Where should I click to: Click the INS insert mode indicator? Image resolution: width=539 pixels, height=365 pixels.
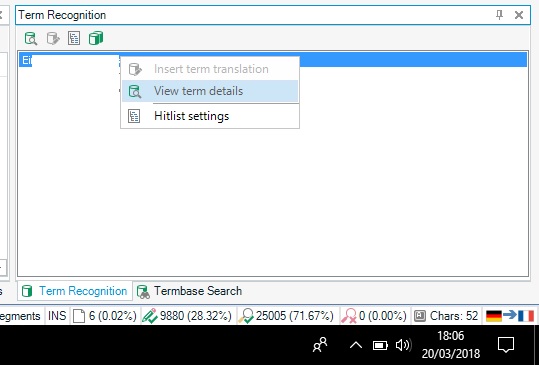coord(57,316)
